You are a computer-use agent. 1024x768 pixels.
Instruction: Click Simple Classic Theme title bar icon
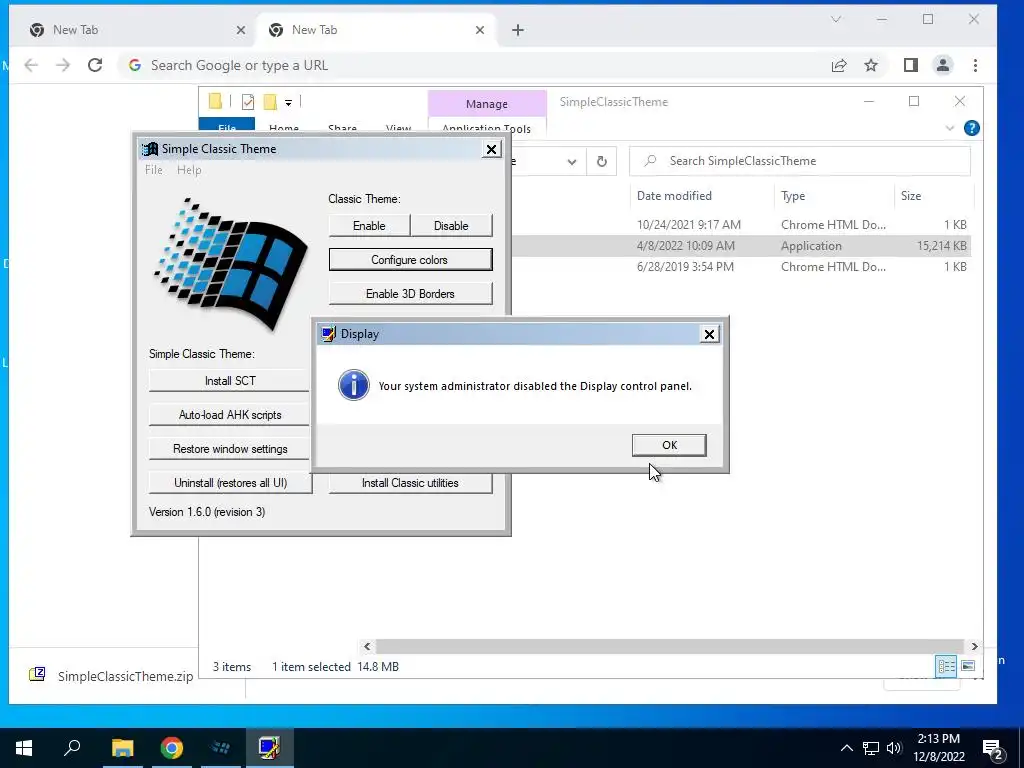pos(150,149)
